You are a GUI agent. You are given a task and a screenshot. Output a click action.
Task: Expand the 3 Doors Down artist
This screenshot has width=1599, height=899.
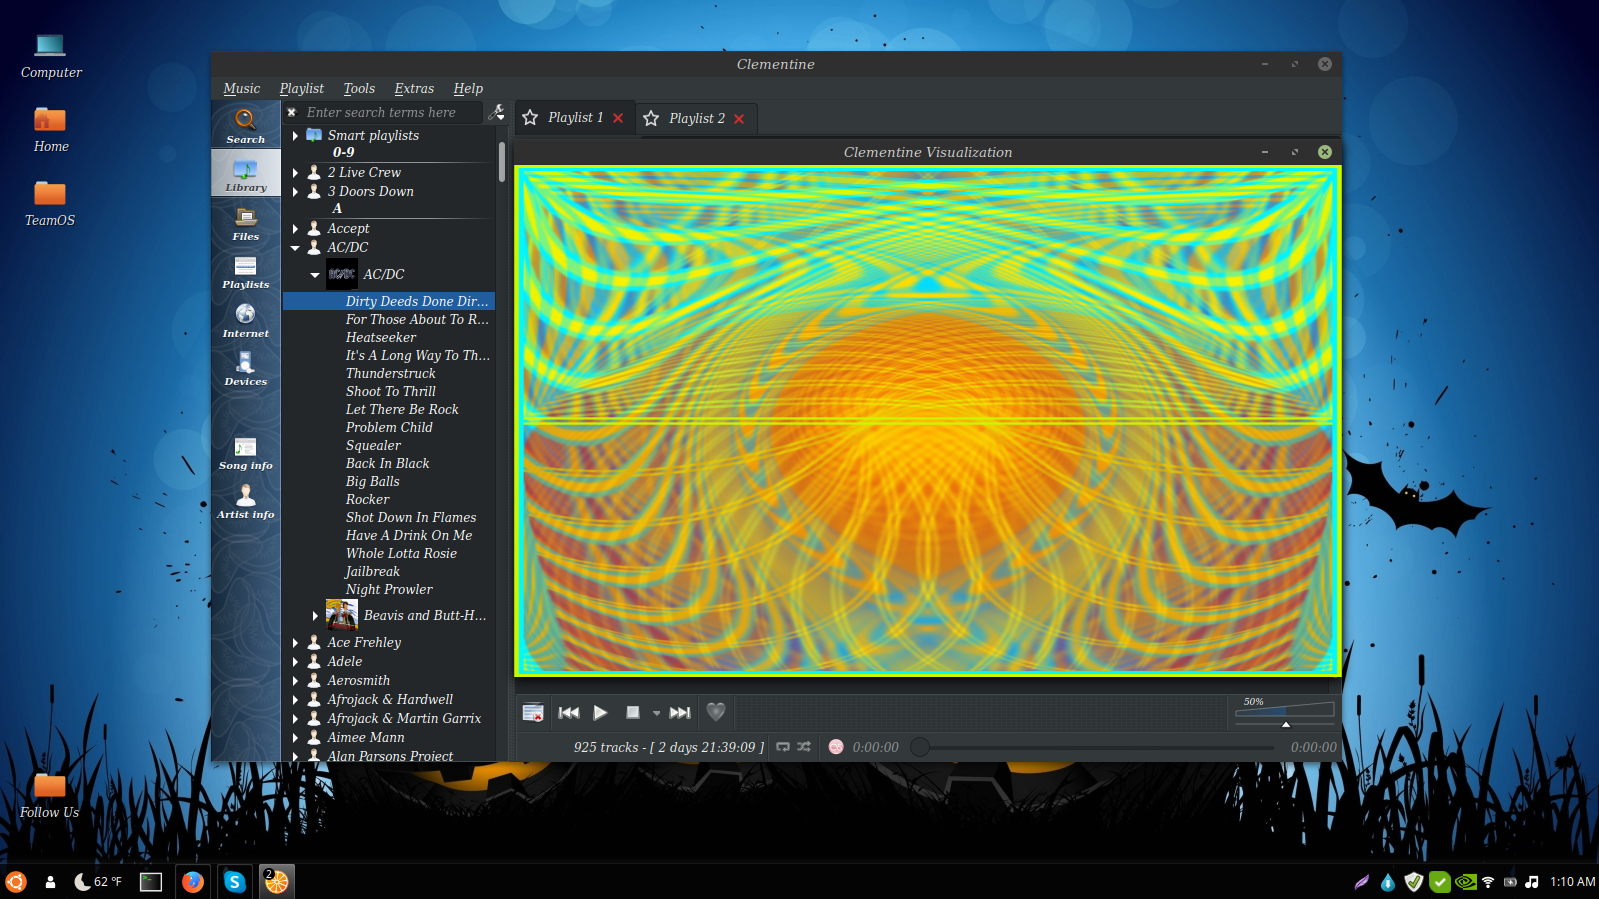(295, 191)
